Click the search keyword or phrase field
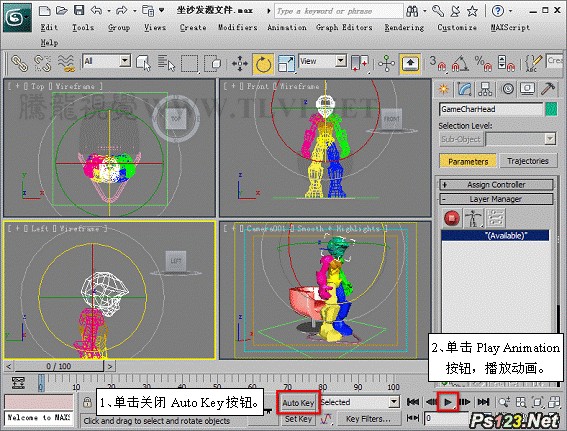Screen dimensions: 567x431 click(x=339, y=11)
